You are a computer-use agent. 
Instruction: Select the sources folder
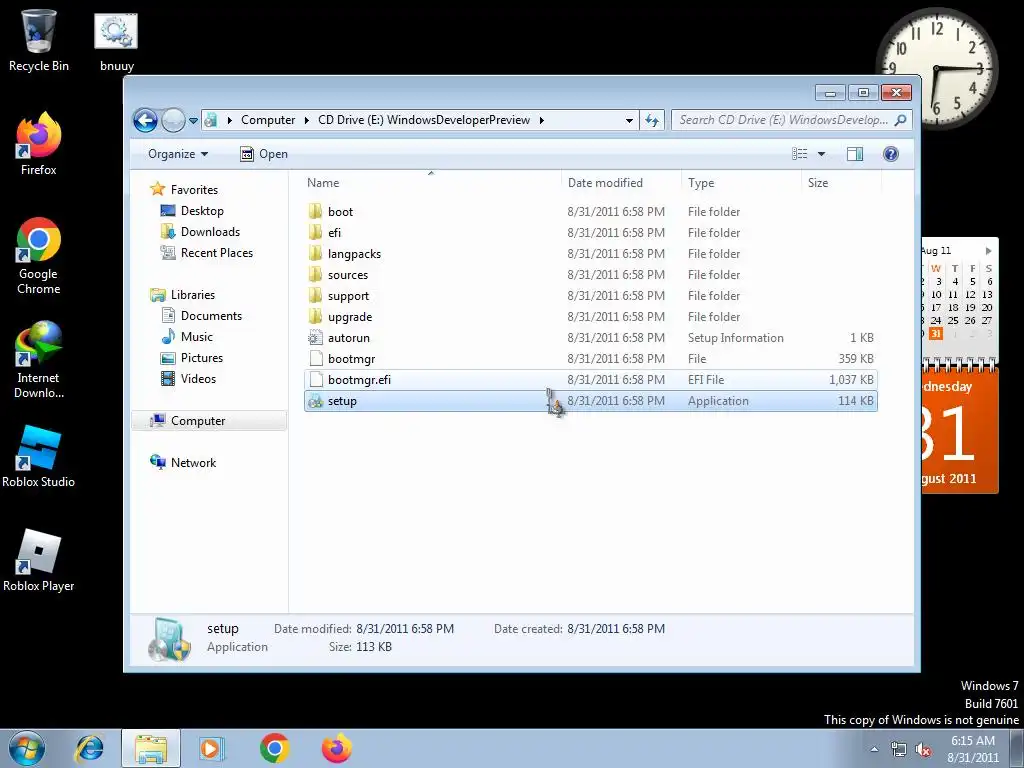590,274
